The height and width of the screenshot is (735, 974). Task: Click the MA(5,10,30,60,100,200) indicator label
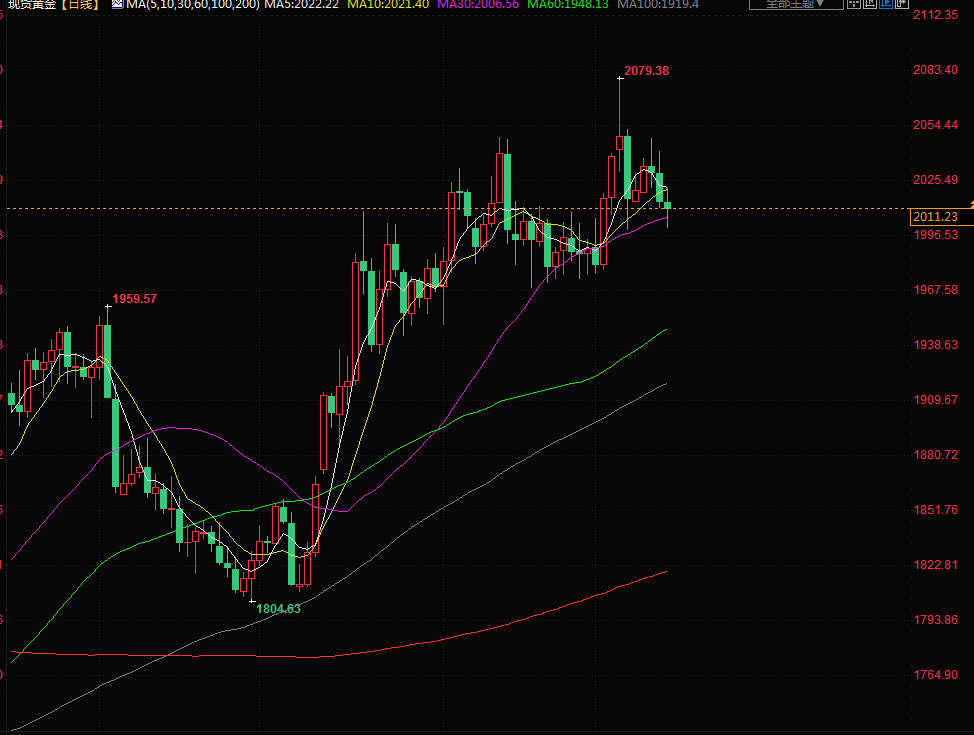(193, 4)
